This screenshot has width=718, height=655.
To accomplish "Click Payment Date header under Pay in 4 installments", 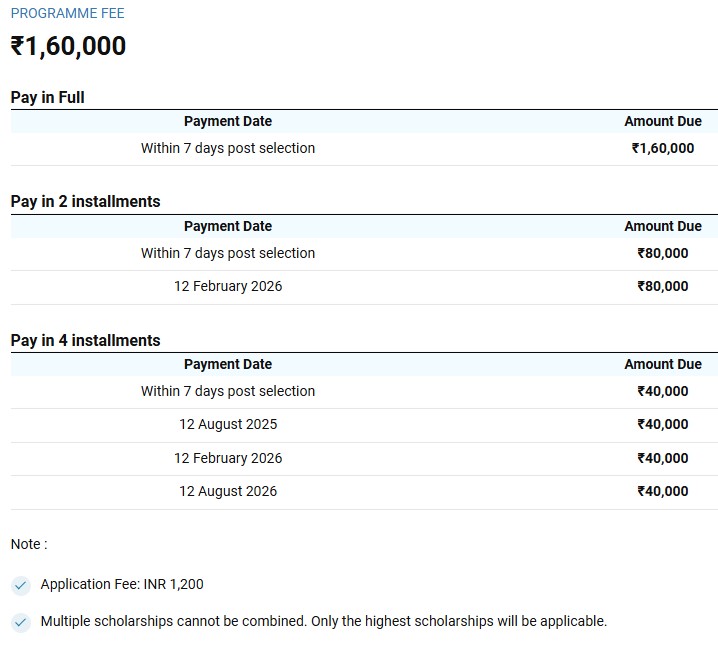I will [x=228, y=364].
